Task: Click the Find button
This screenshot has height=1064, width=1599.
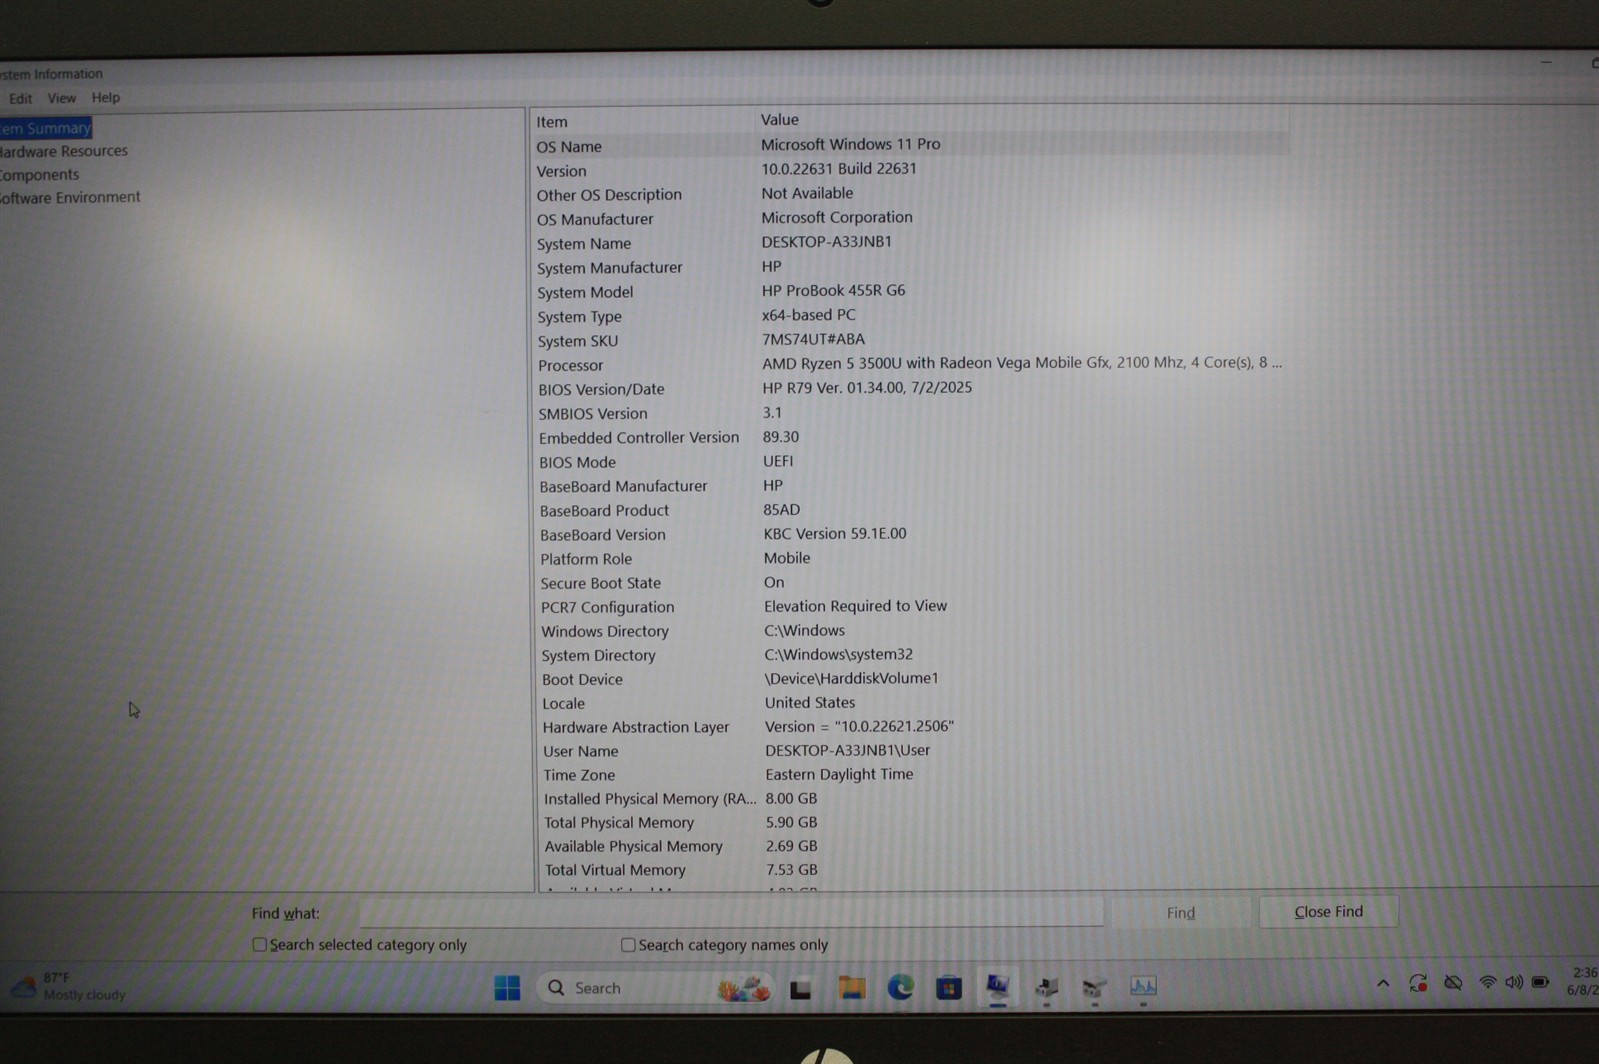Action: [x=1180, y=912]
